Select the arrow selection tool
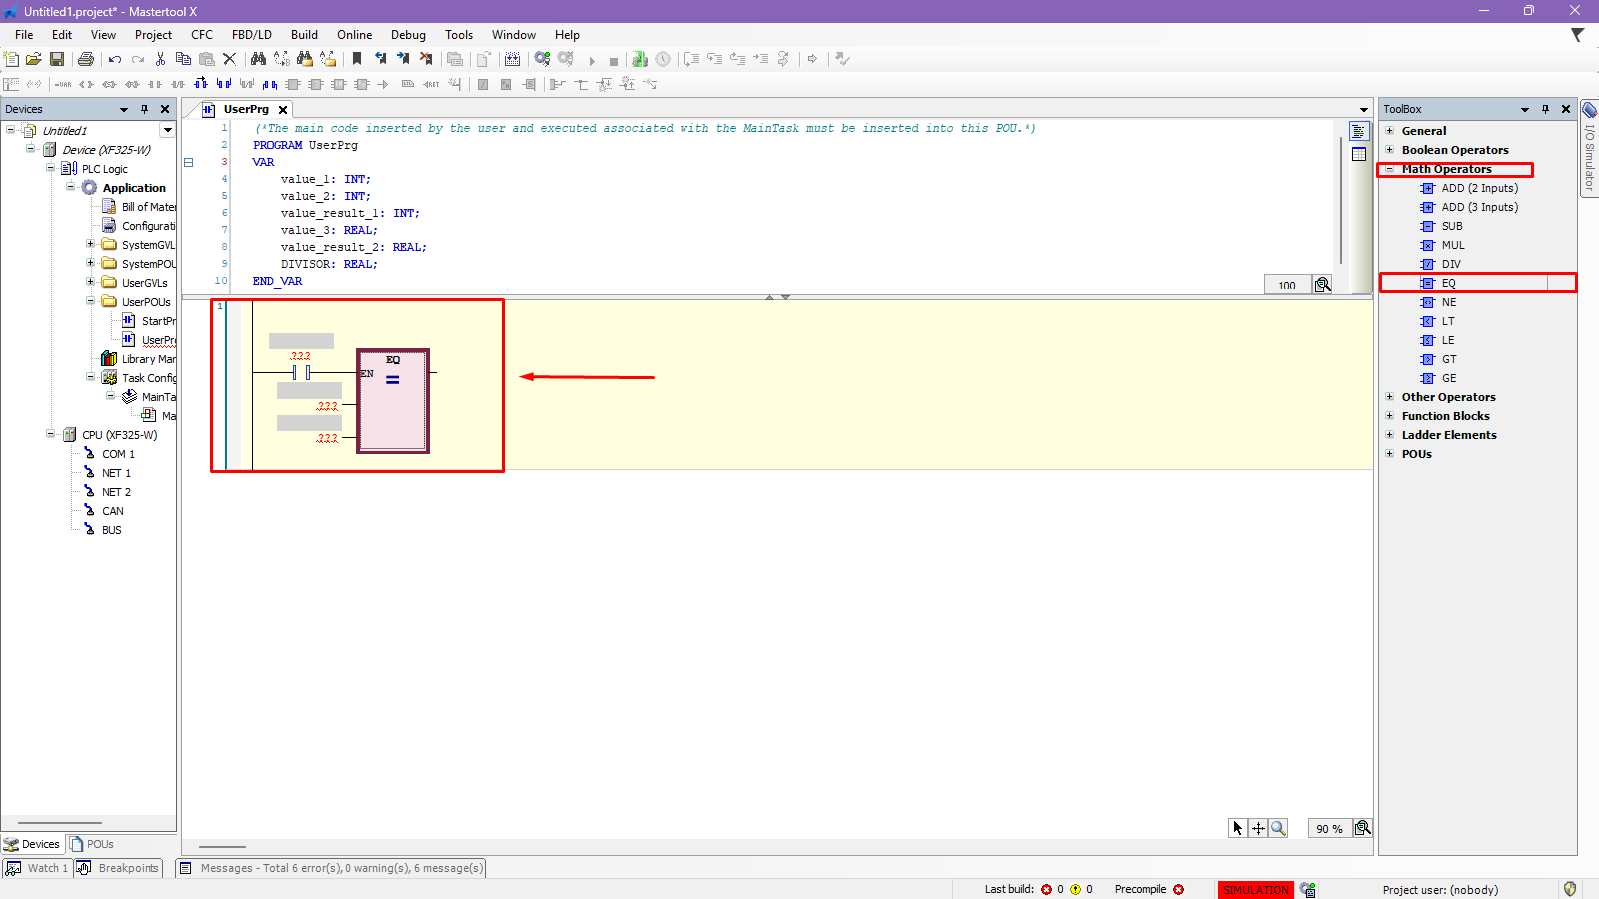 tap(1238, 828)
